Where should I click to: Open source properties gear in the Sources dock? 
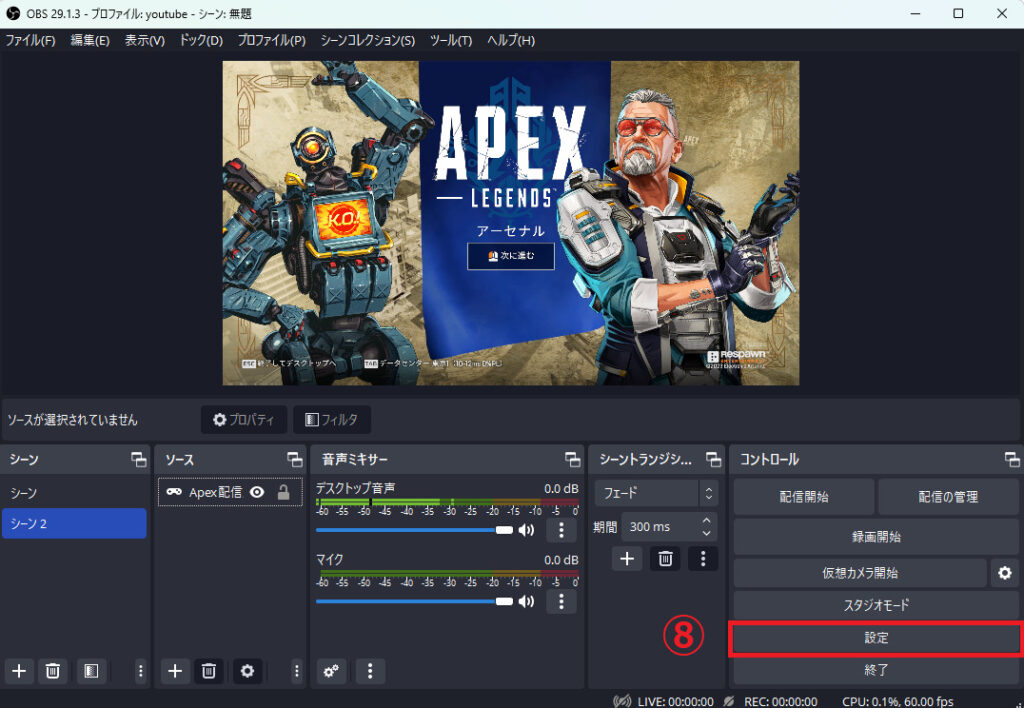tap(248, 671)
